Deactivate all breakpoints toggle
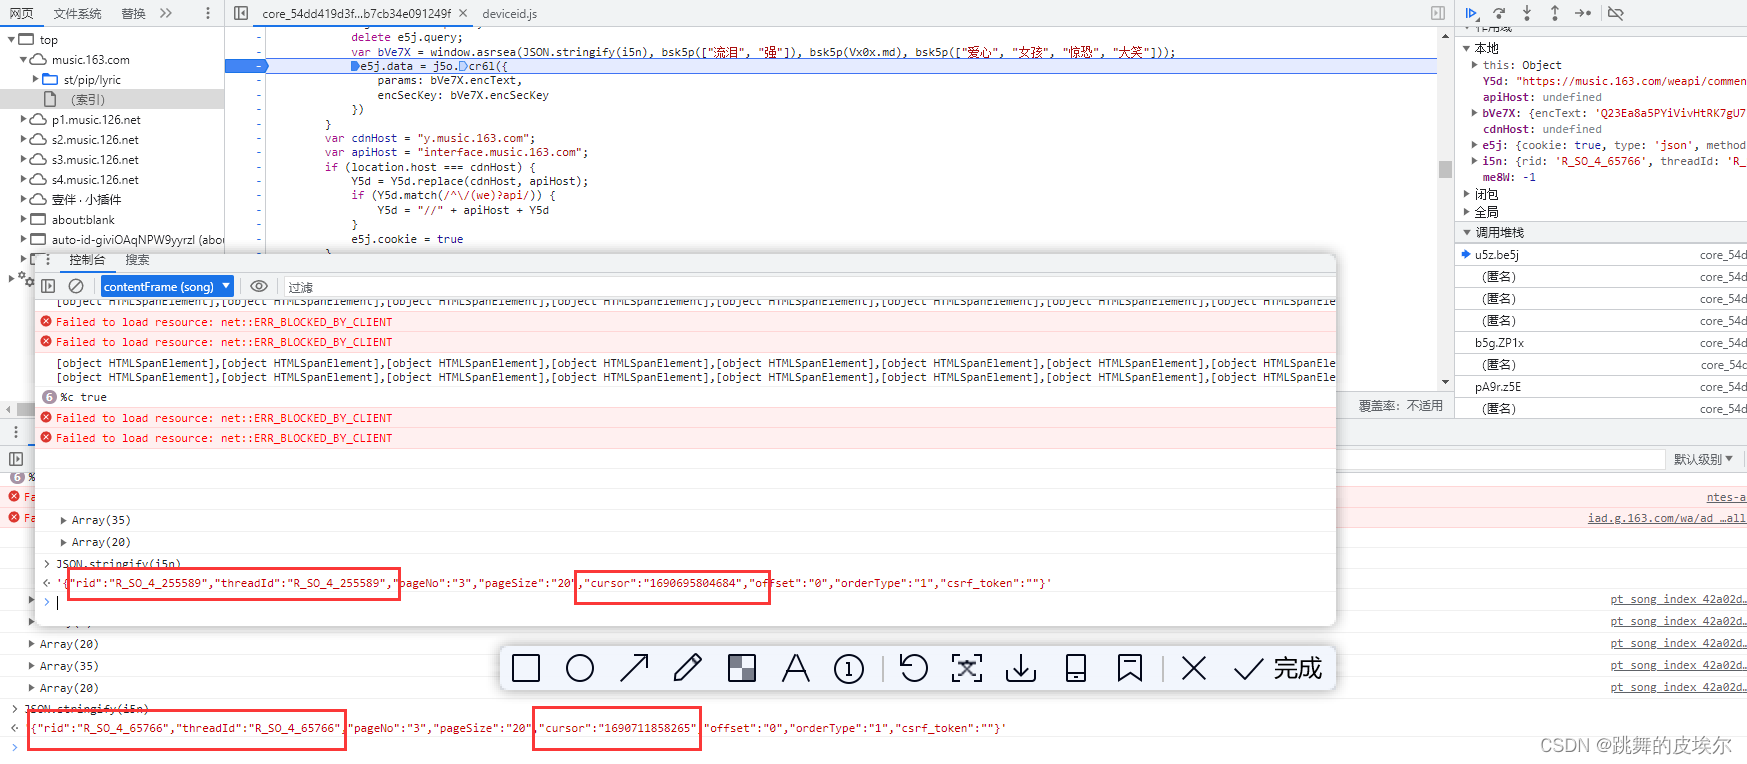Viewport: 1747px width, 764px height. click(x=1615, y=13)
